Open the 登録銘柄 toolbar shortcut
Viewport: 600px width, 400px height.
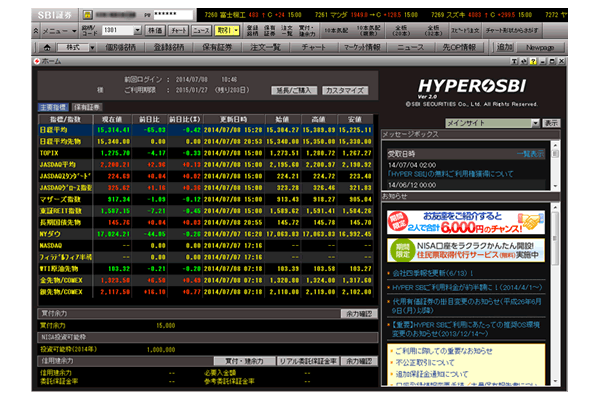point(252,30)
